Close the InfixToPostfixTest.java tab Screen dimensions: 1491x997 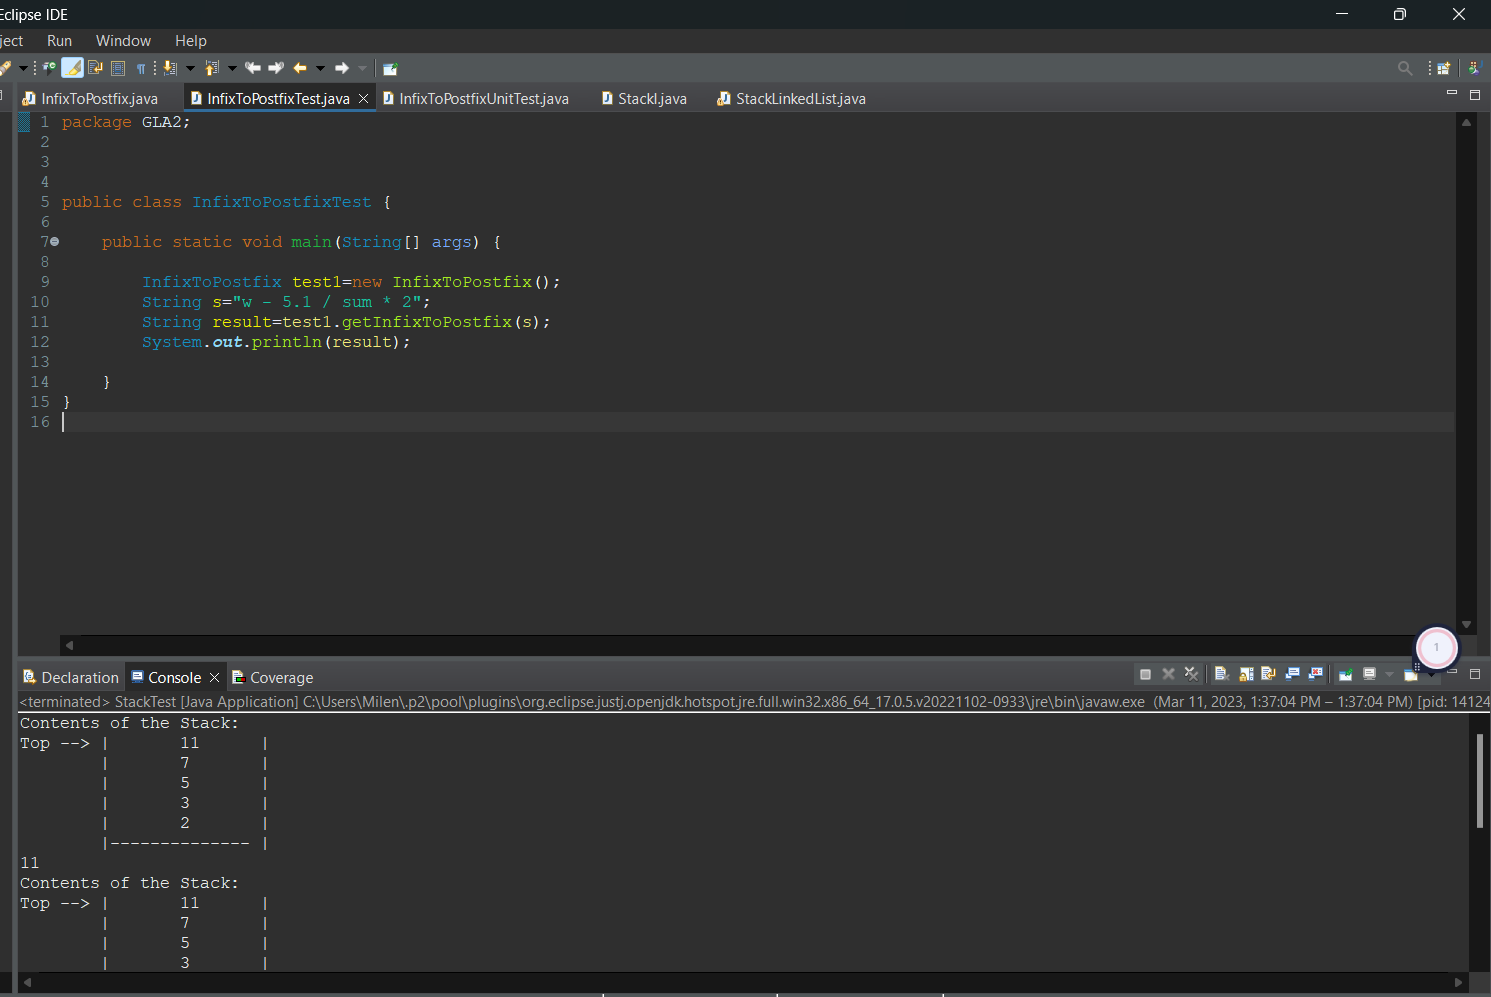364,98
